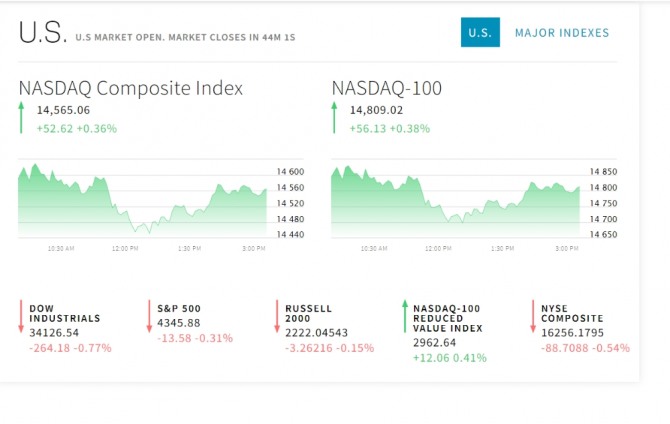The width and height of the screenshot is (670, 424).
Task: Click the NASDAQ-100 green up arrow
Action: (x=335, y=118)
